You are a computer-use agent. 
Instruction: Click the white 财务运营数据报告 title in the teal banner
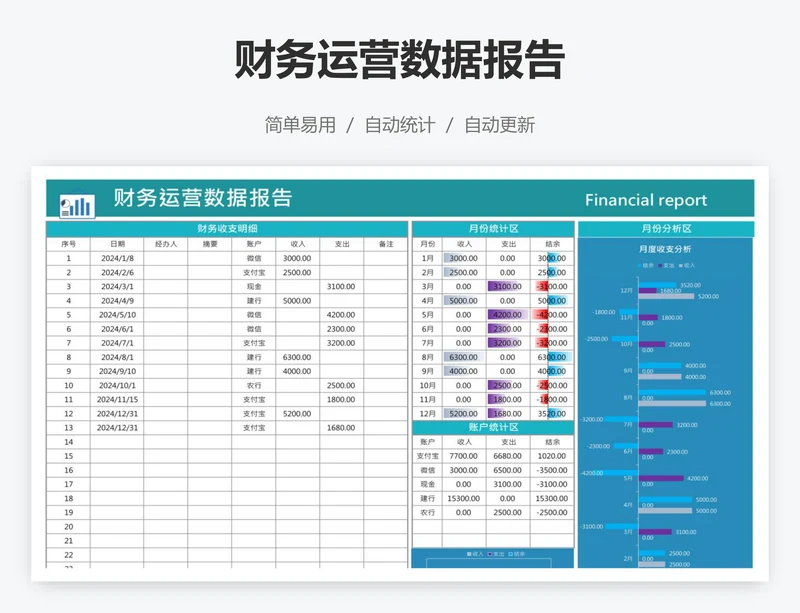point(203,198)
